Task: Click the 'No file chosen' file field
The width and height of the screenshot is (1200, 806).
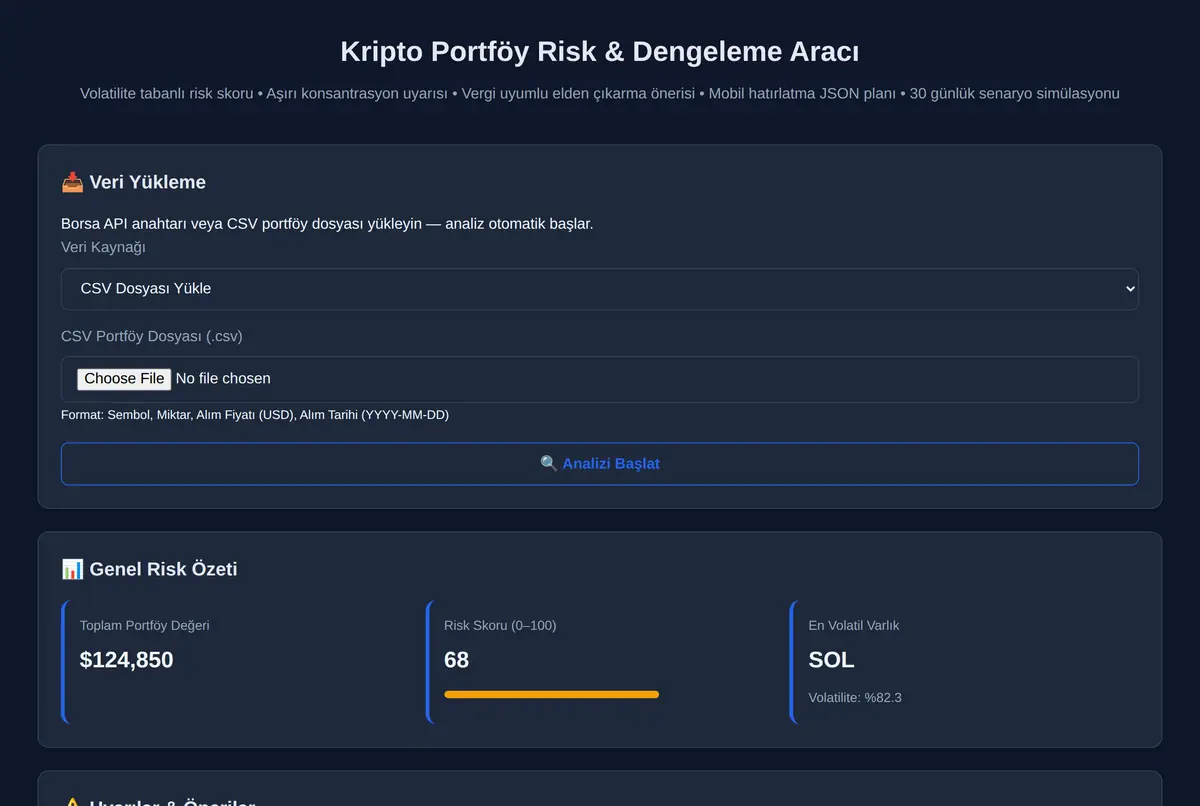Action: [600, 379]
